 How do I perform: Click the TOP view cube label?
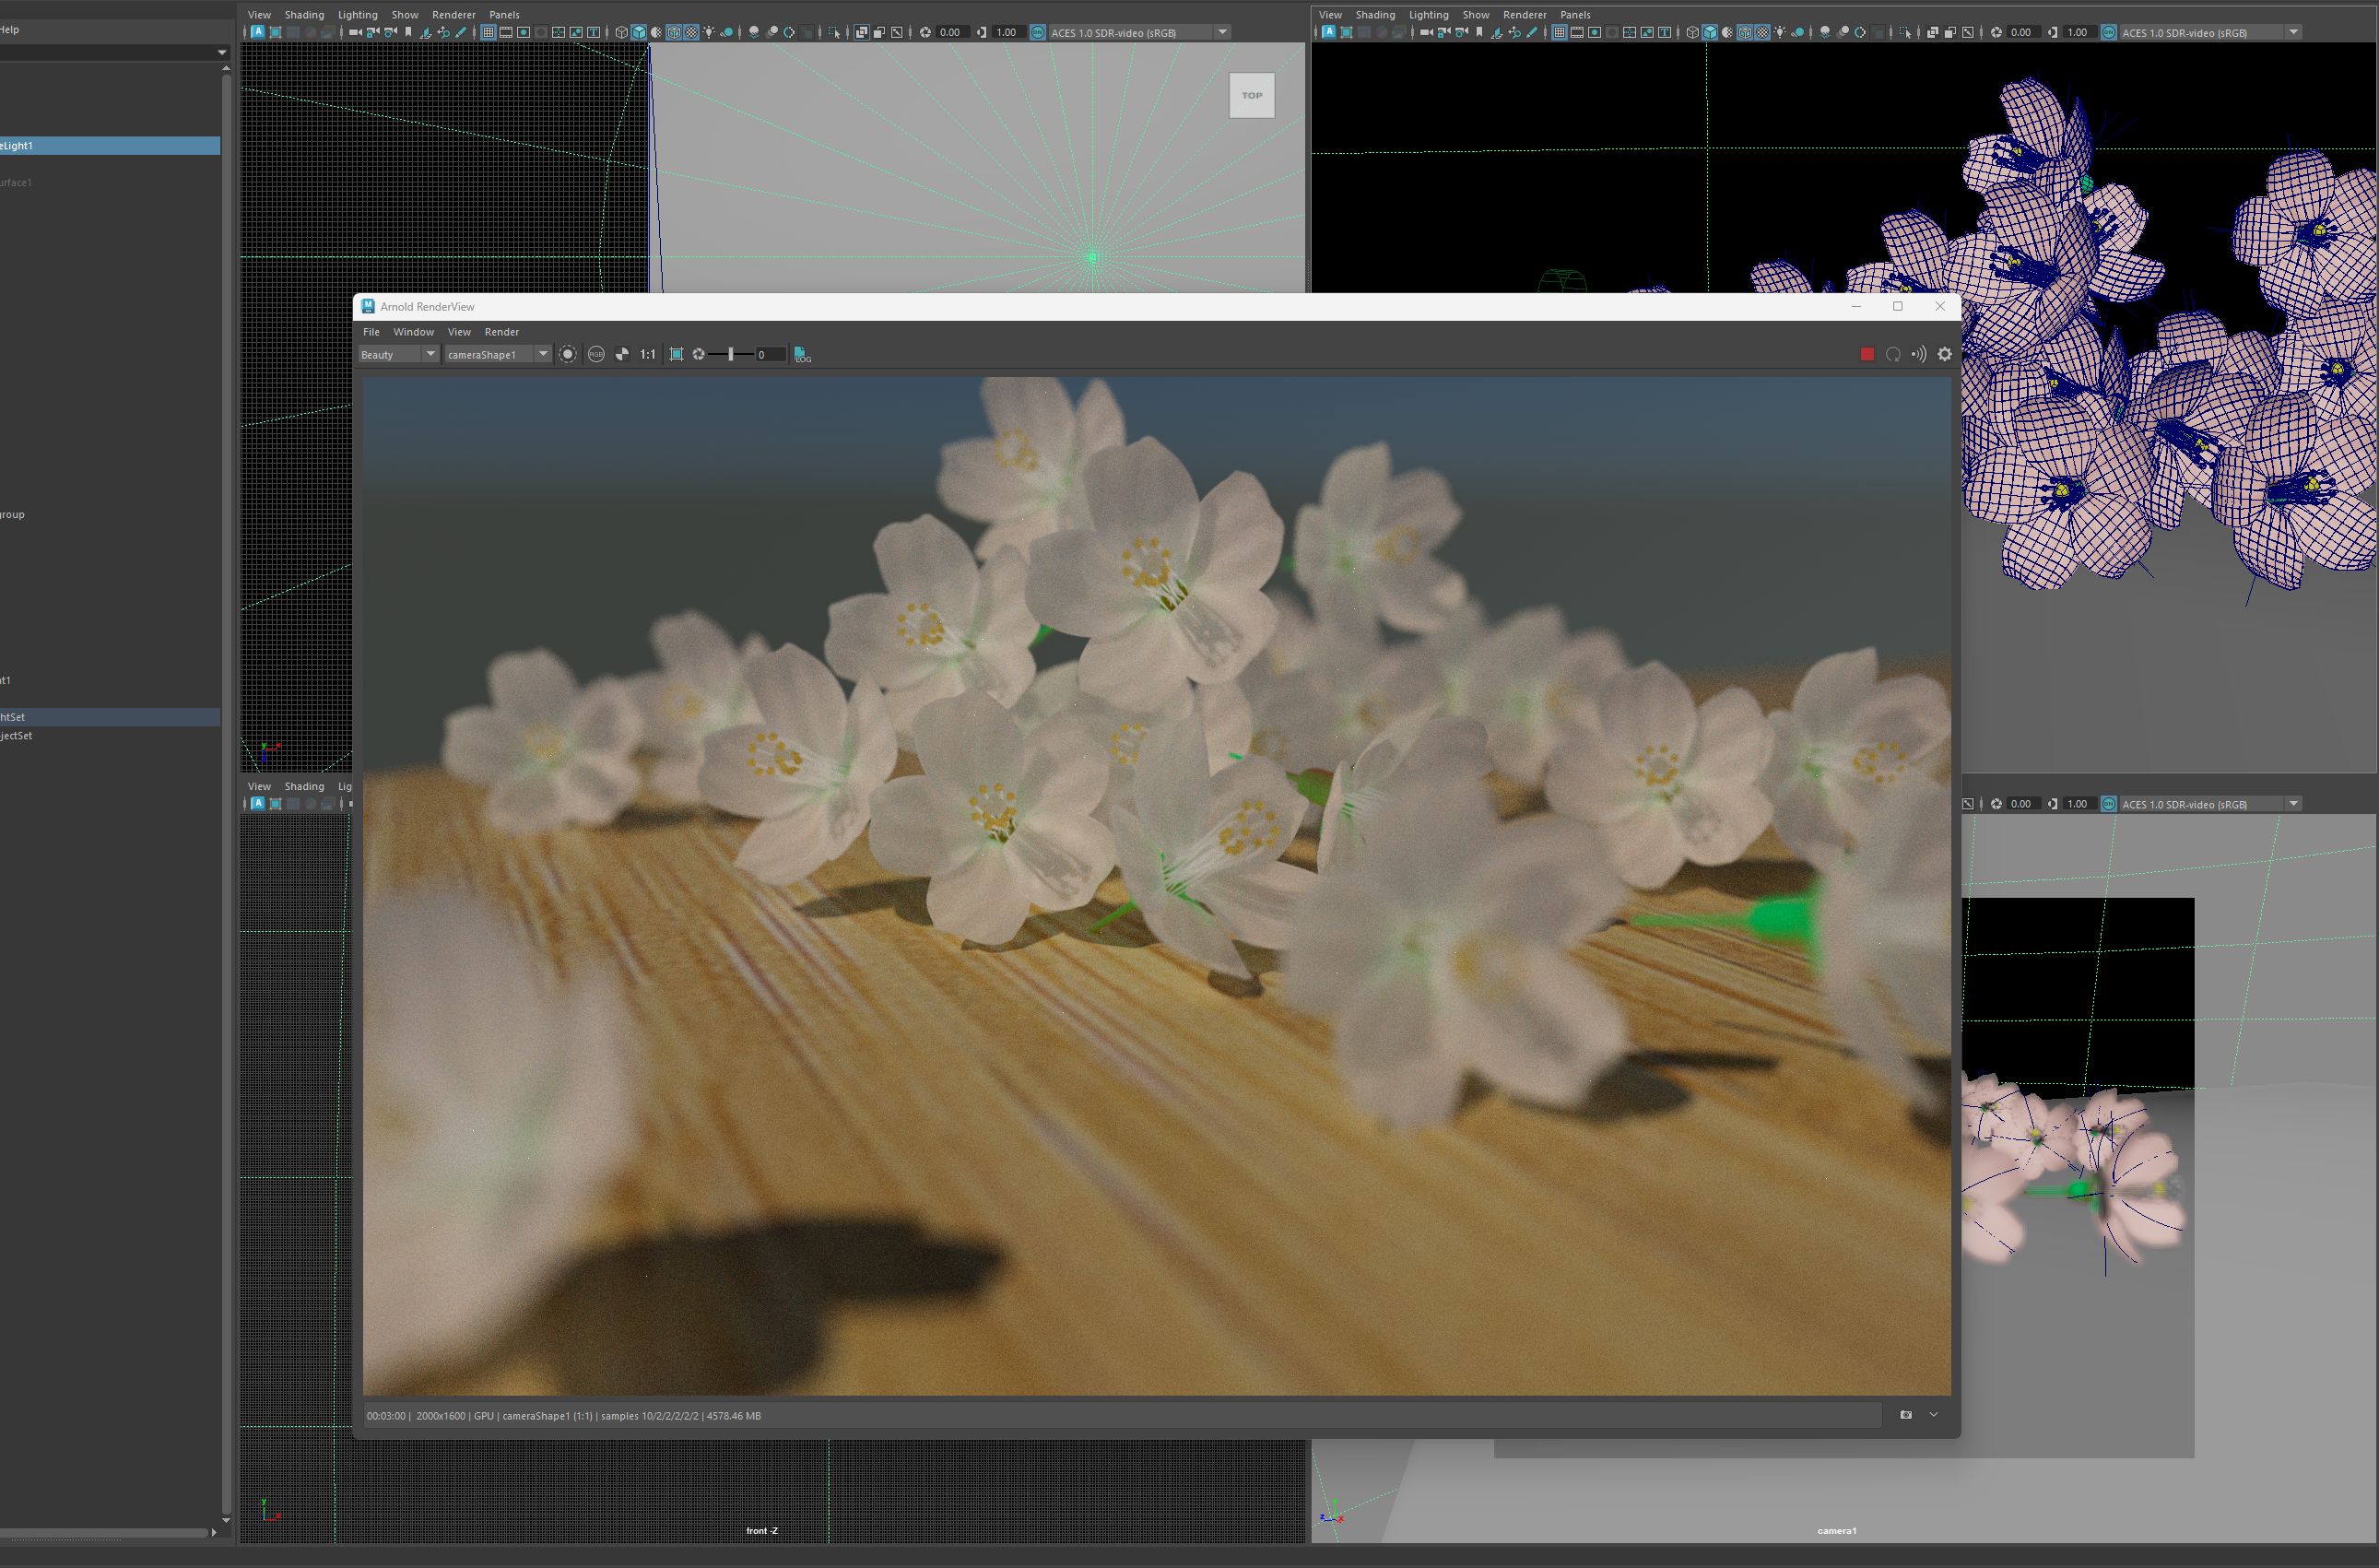[x=1251, y=96]
